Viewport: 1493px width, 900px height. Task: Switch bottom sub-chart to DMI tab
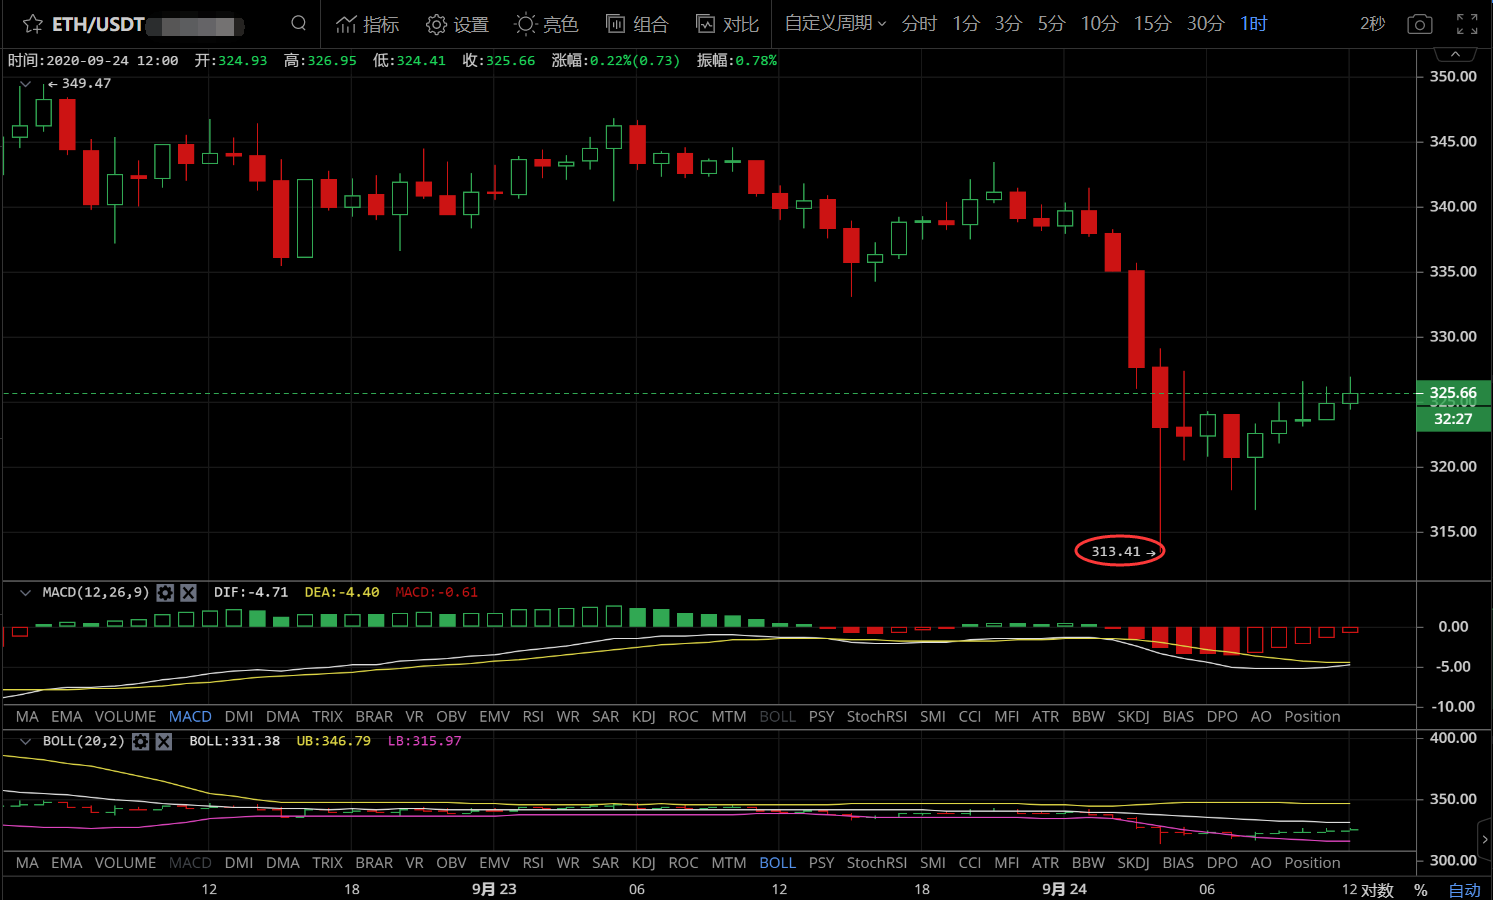pyautogui.click(x=239, y=863)
